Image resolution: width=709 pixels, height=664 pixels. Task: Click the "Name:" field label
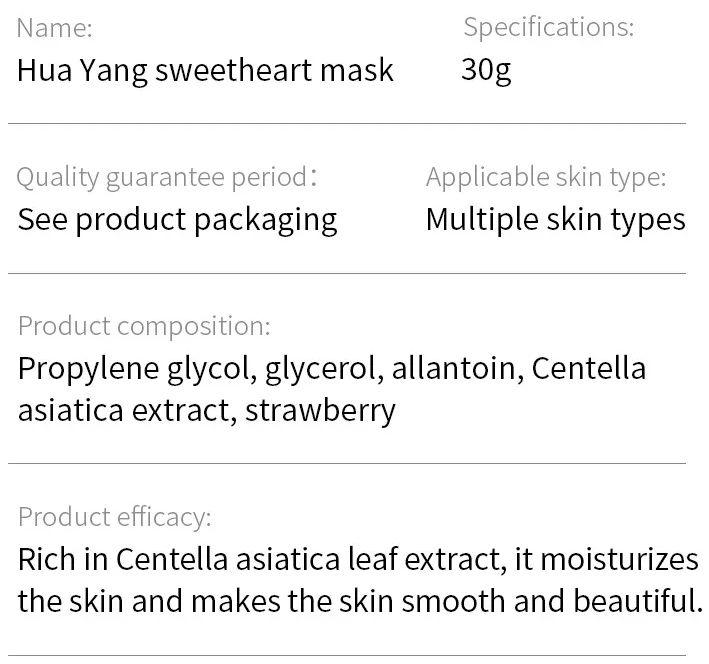[55, 28]
